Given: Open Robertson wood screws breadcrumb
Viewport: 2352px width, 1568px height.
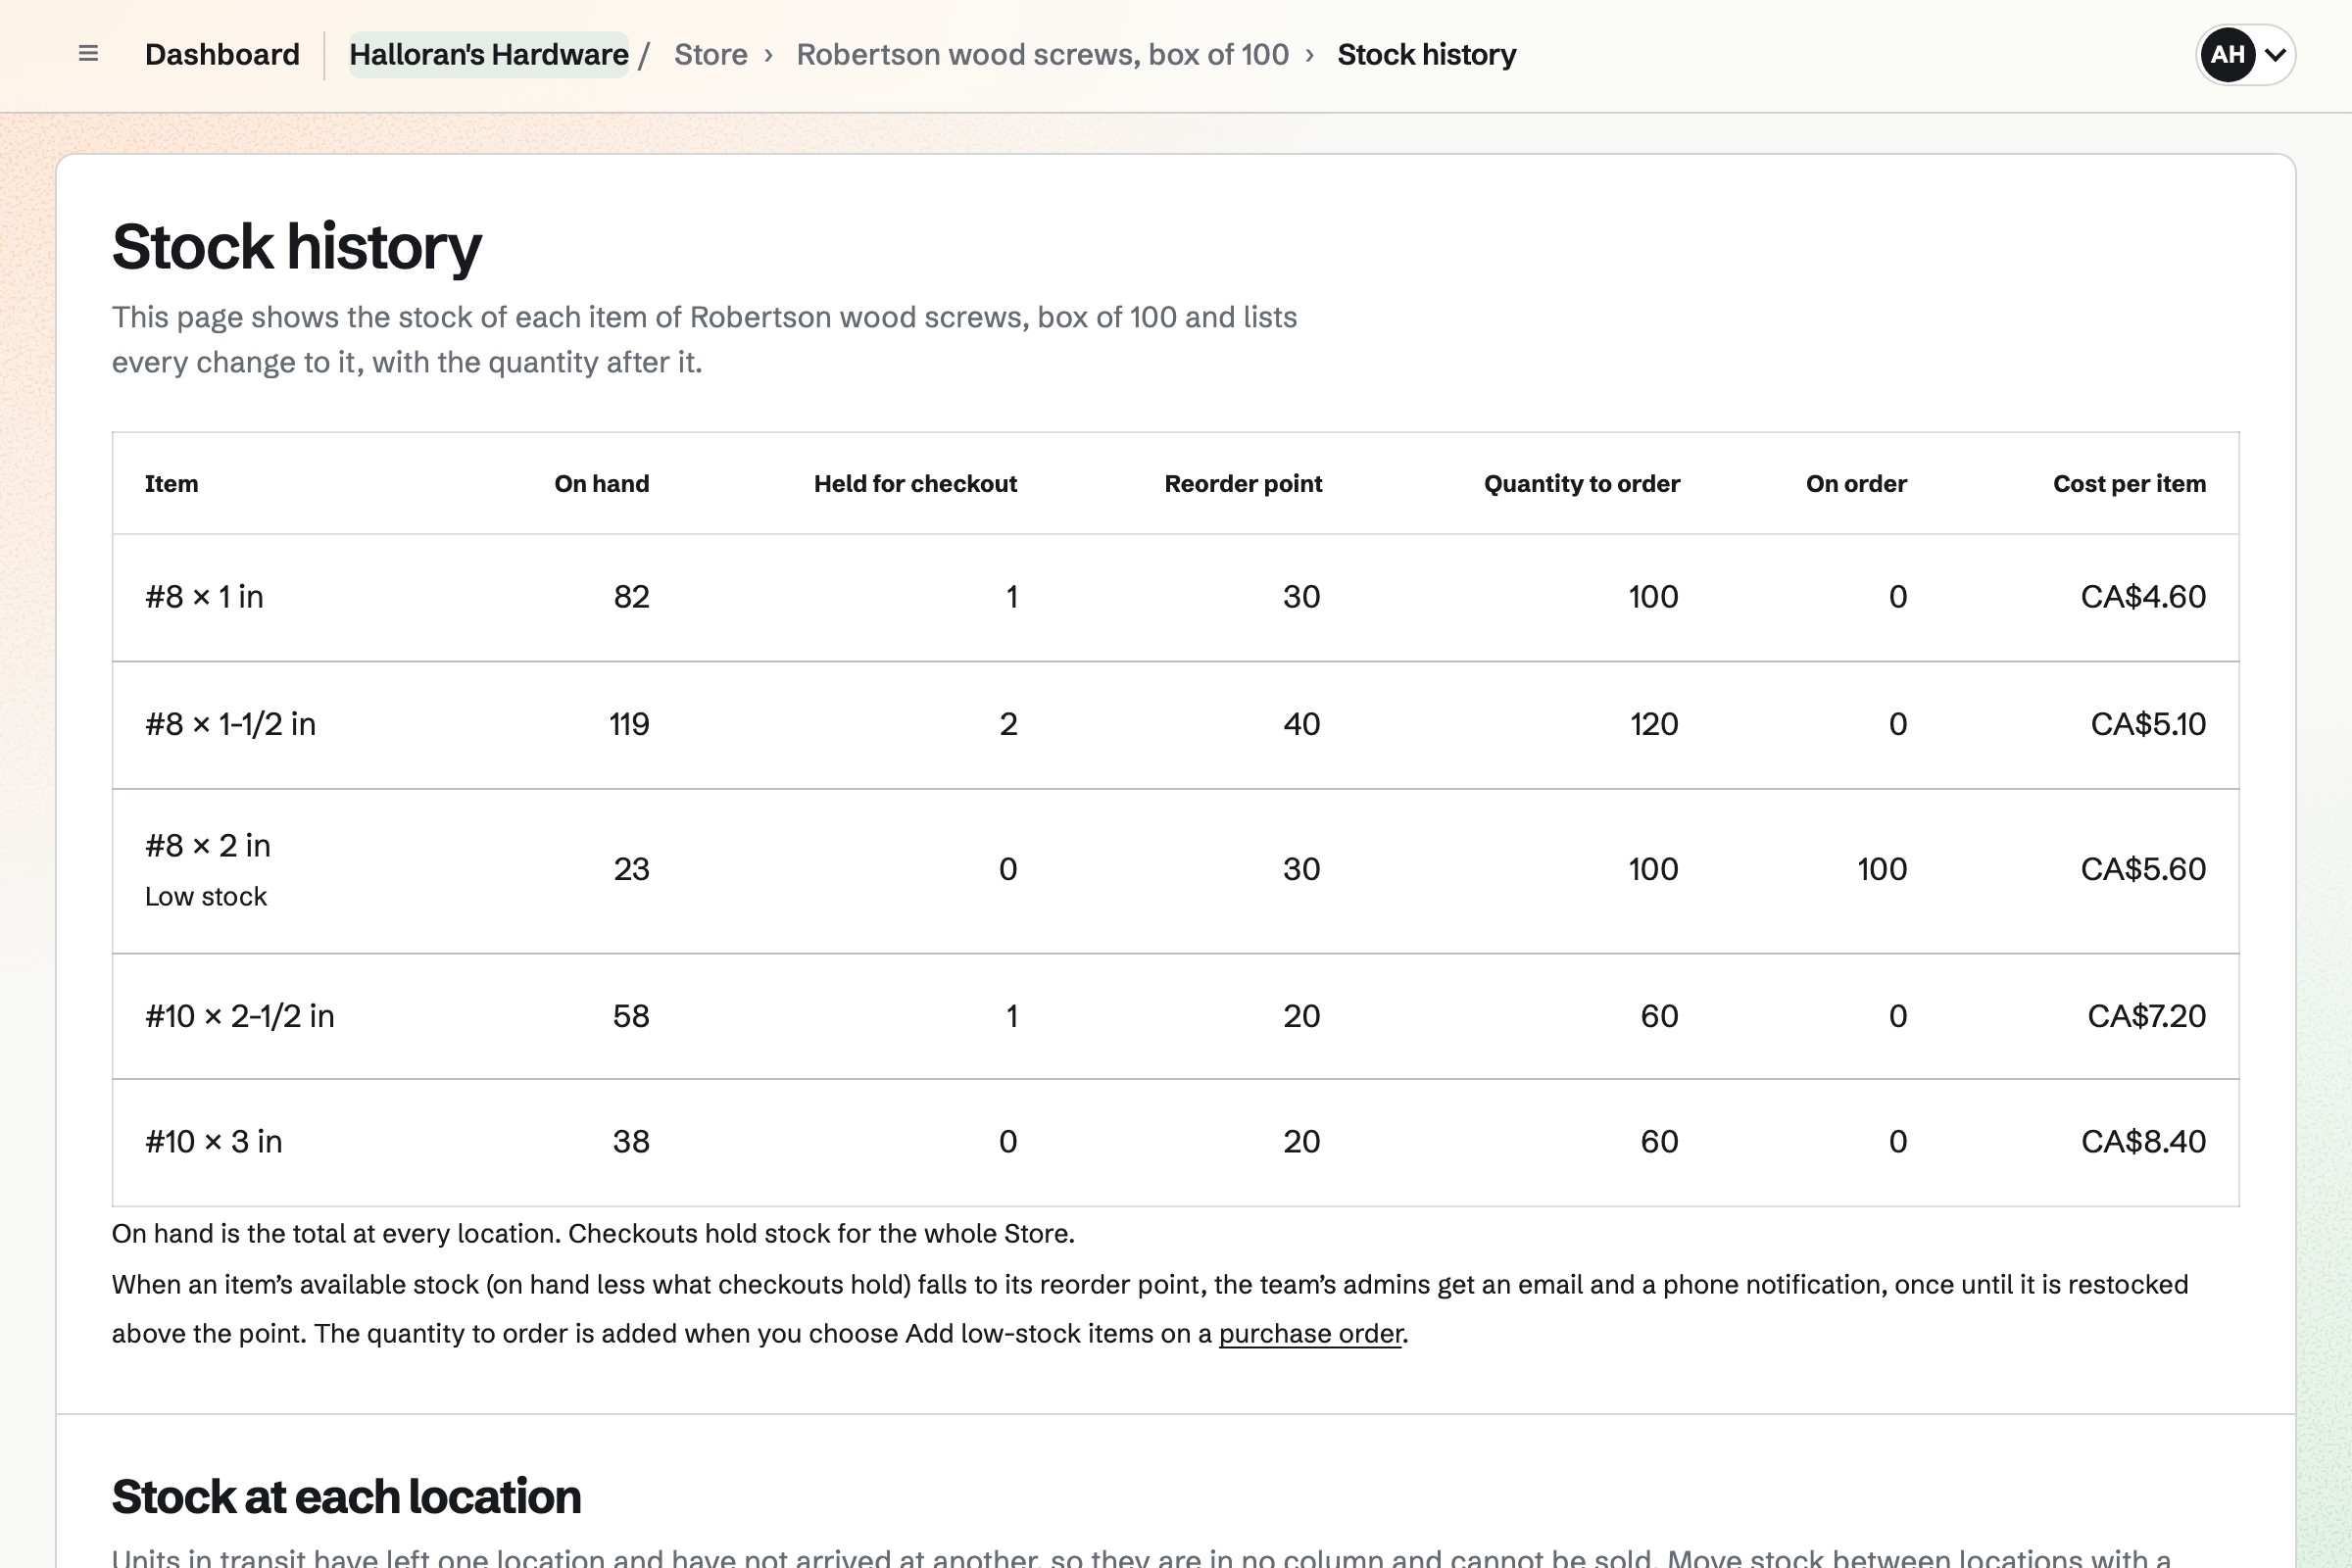Looking at the screenshot, I should pos(1042,54).
